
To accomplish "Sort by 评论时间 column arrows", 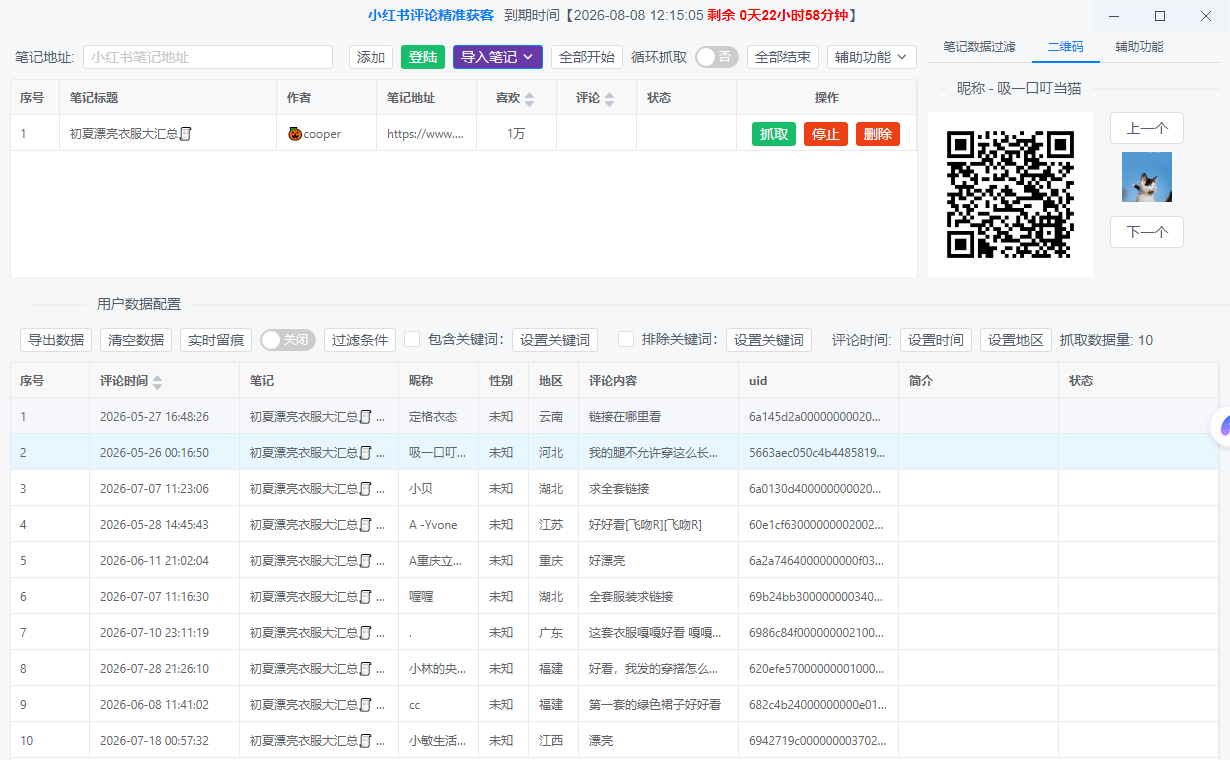I will 157,382.
